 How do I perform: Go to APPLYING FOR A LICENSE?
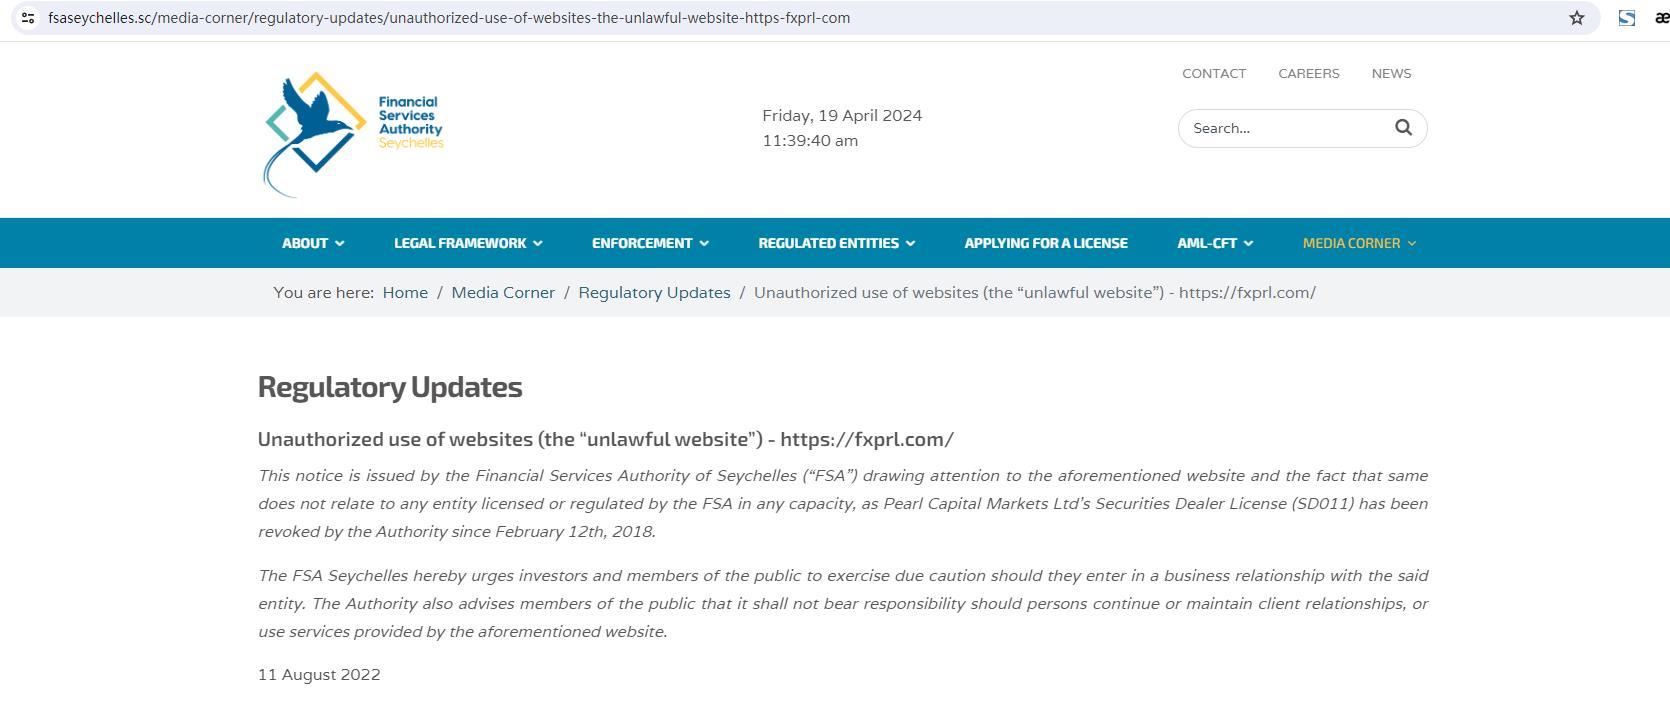click(1046, 243)
